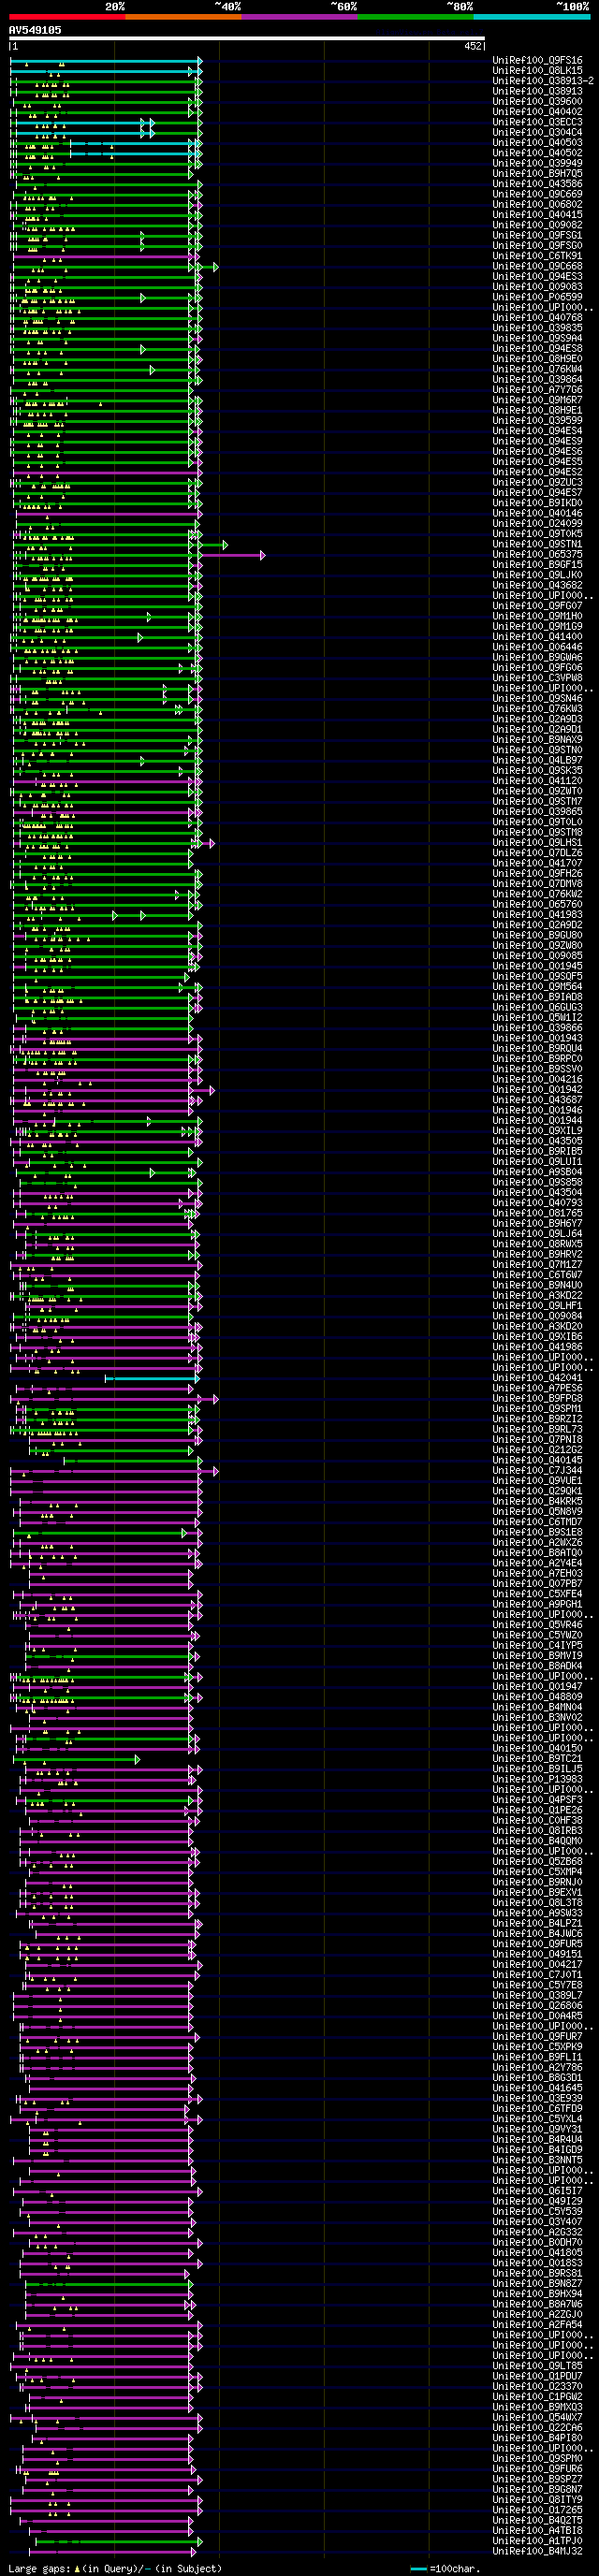599x2576 pixels.
Task: Click label UniRef100_Q9LT85
Action: tap(537, 2365)
